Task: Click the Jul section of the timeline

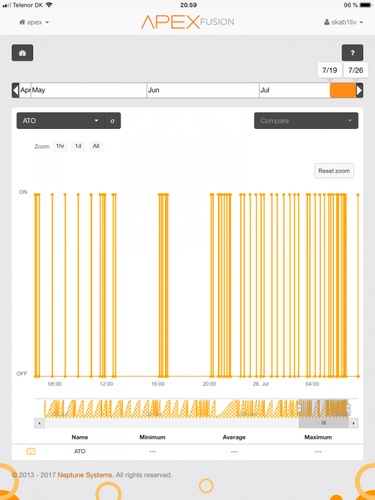Action: pos(295,90)
